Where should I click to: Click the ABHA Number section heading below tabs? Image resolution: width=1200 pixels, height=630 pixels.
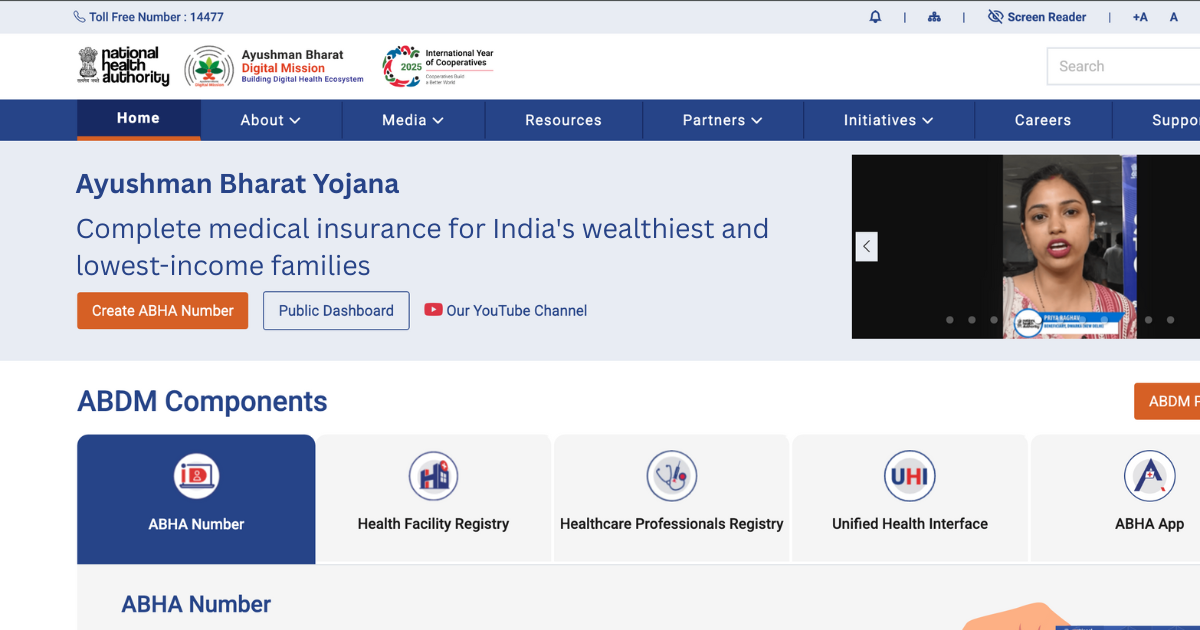pos(196,604)
